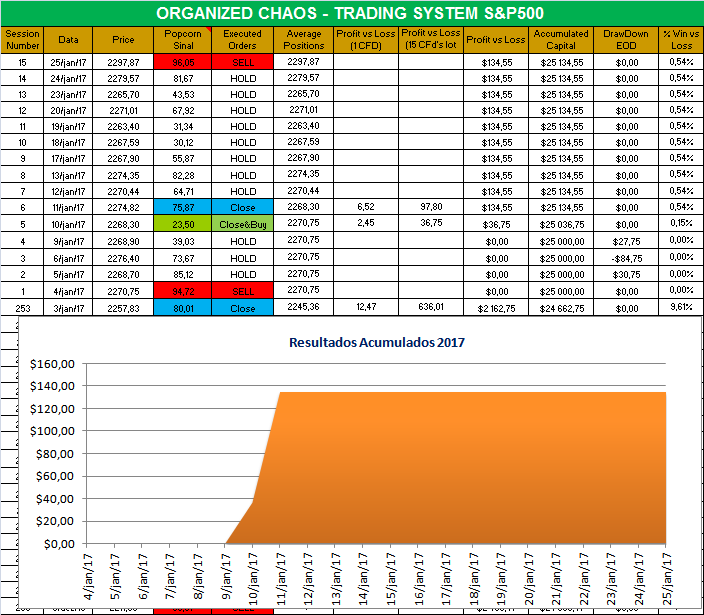Select the $160,00 axis label
The image size is (704, 615).
click(x=52, y=364)
